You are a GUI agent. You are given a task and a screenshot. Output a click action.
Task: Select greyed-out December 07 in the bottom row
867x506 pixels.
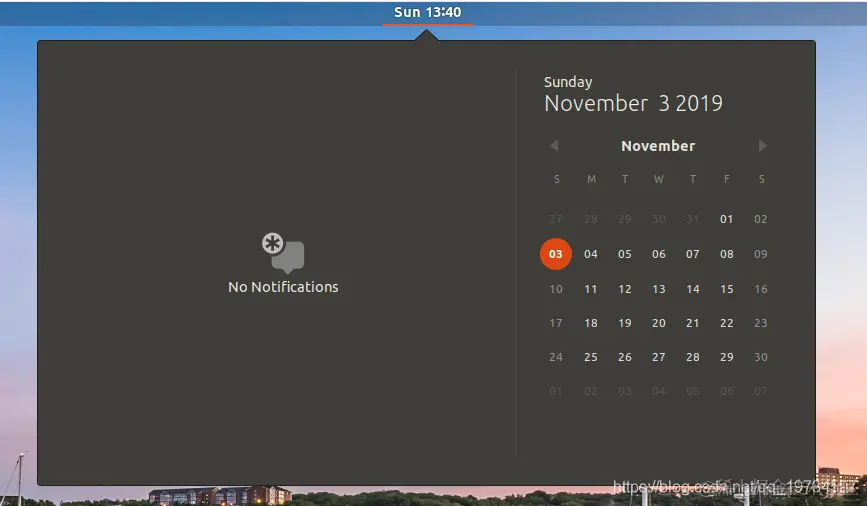click(x=761, y=392)
